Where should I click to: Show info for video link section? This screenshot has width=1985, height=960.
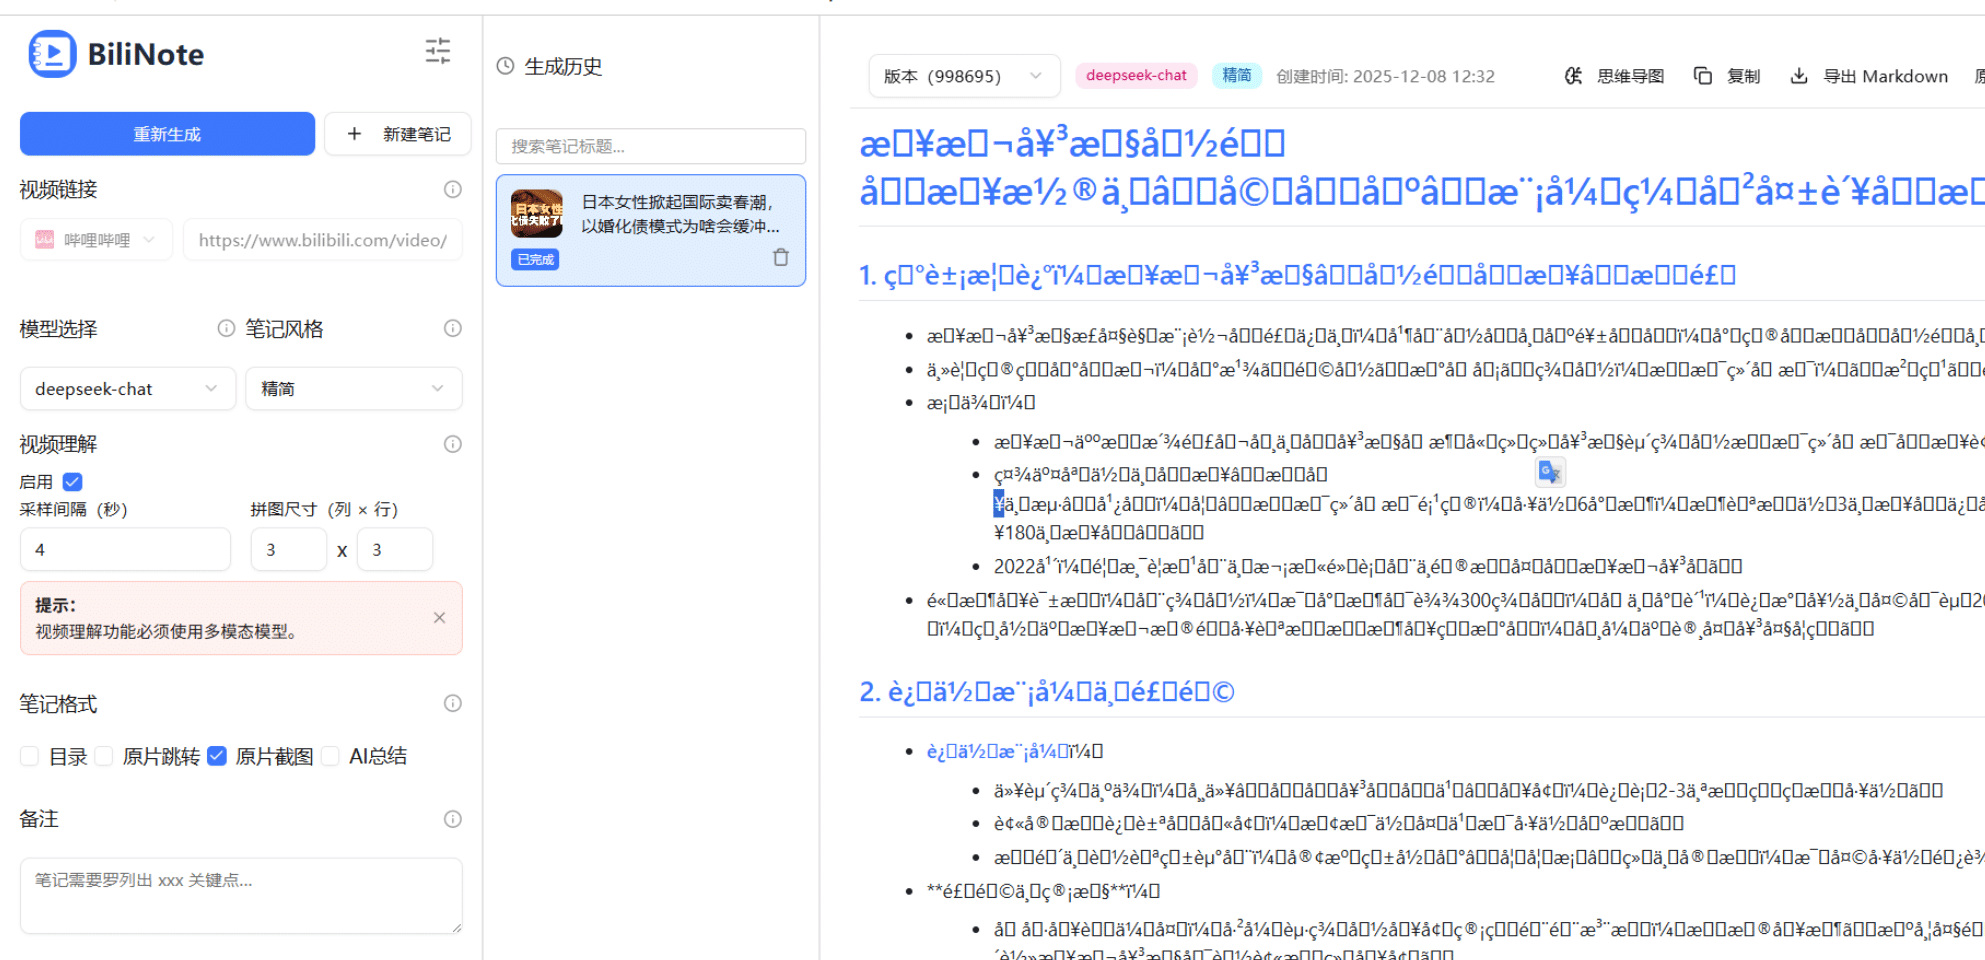pyautogui.click(x=453, y=189)
